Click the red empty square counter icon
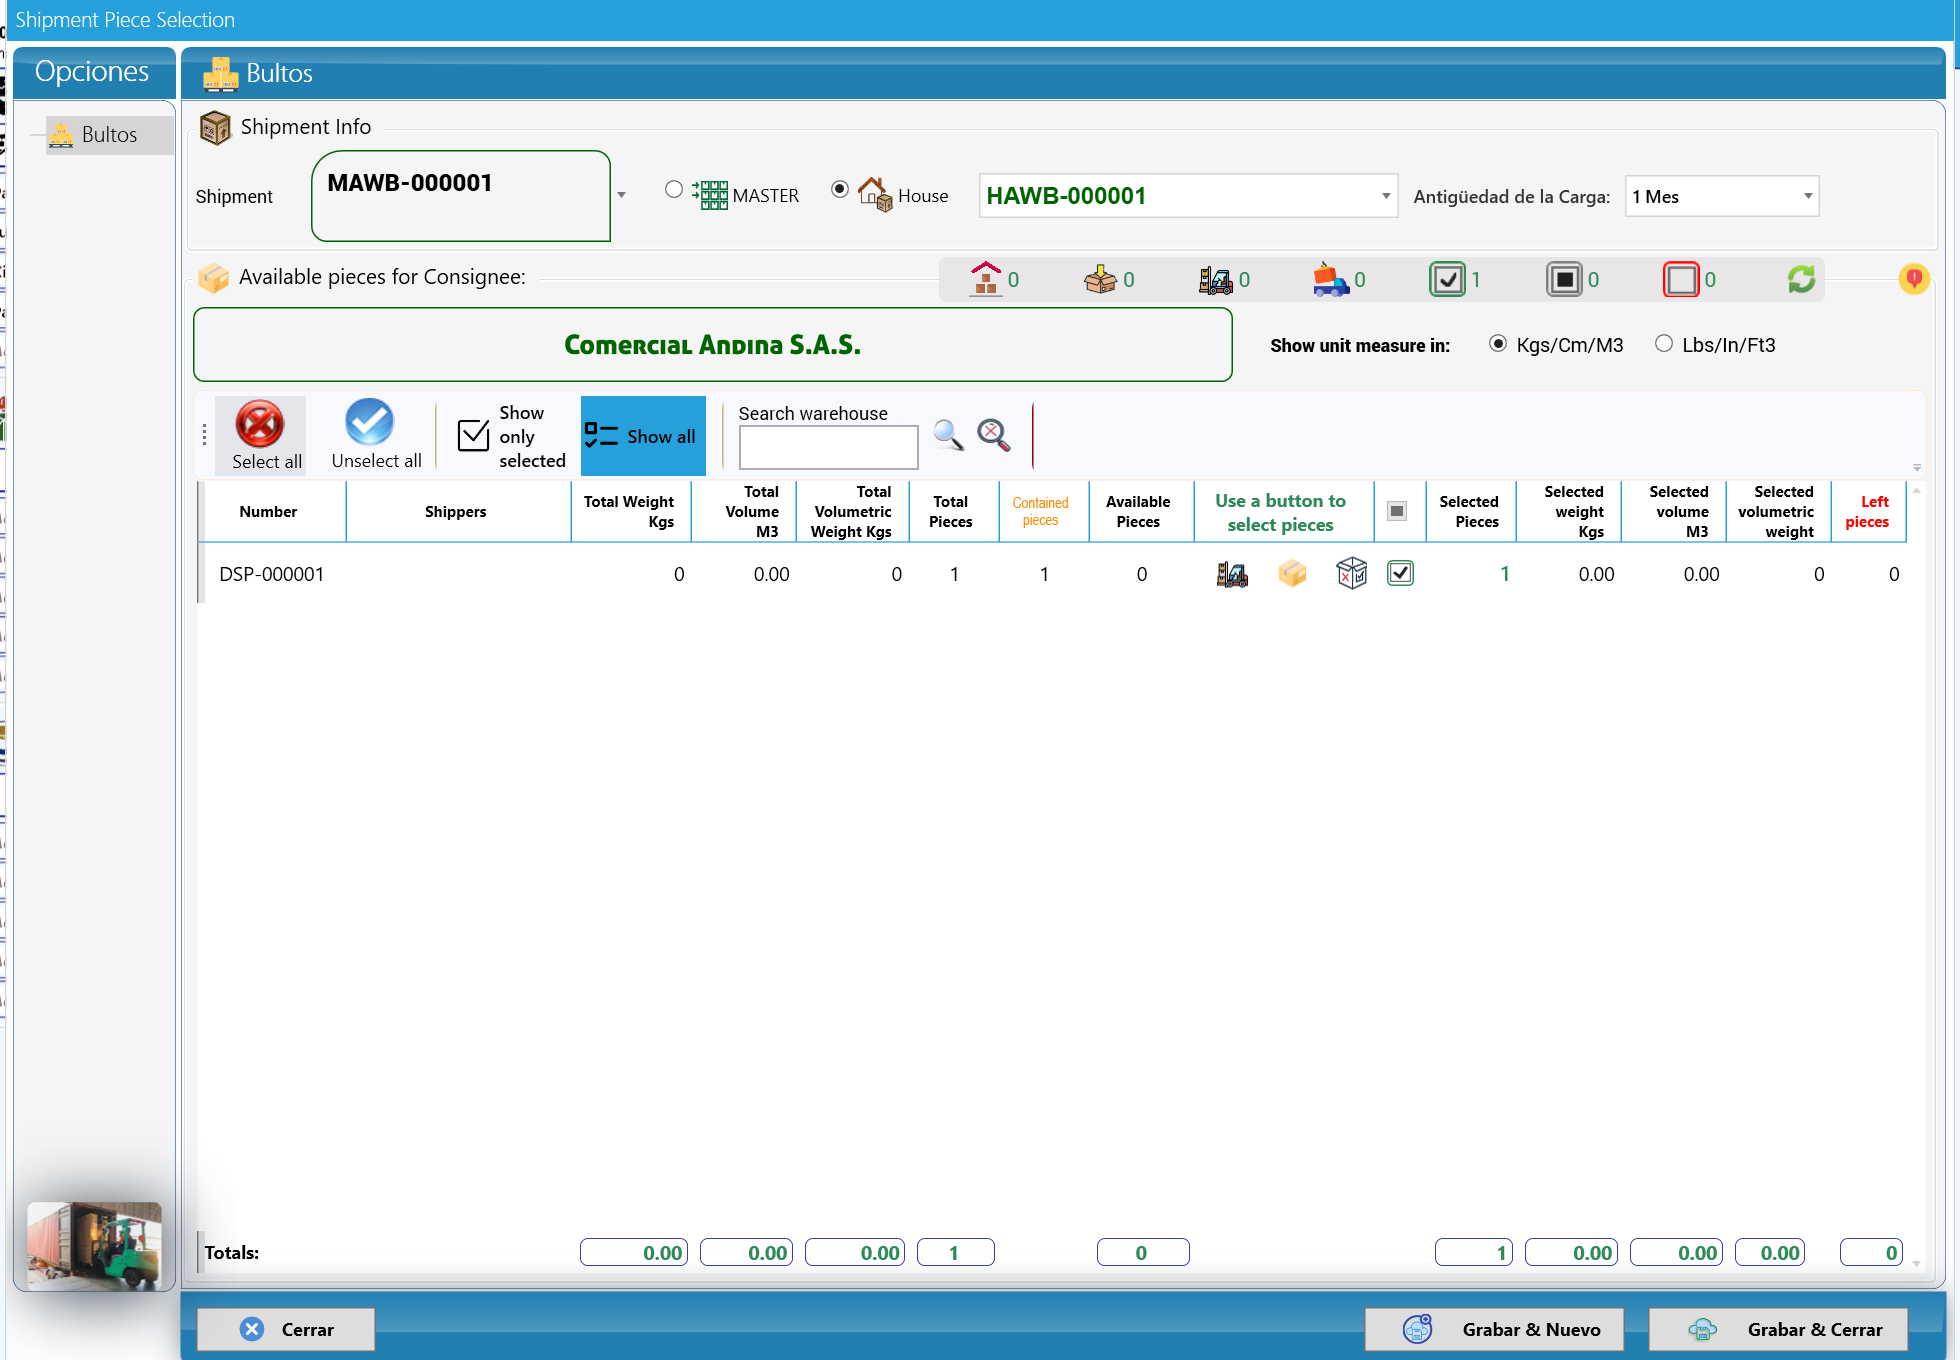 click(x=1681, y=280)
